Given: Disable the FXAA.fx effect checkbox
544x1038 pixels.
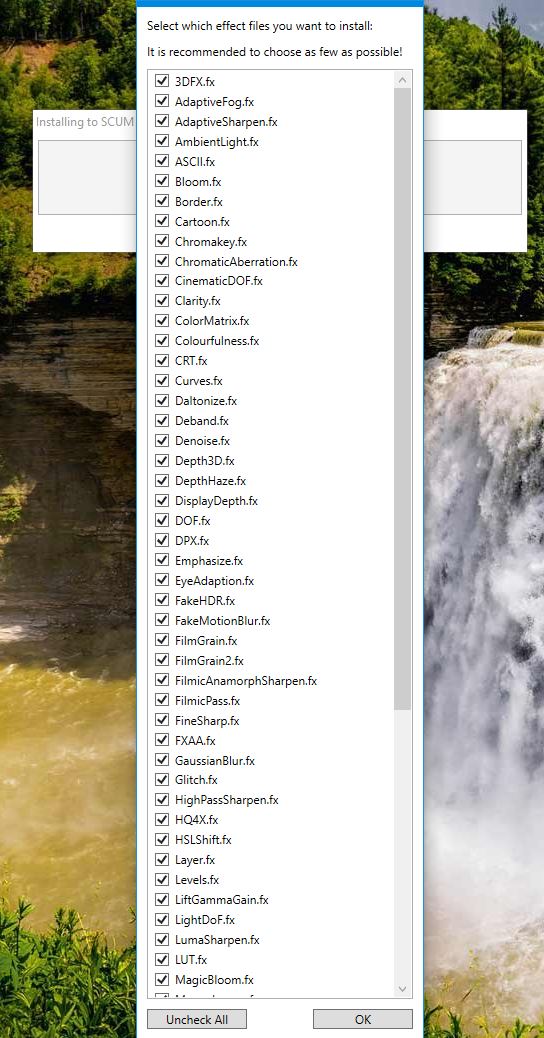Looking at the screenshot, I should click(x=161, y=740).
